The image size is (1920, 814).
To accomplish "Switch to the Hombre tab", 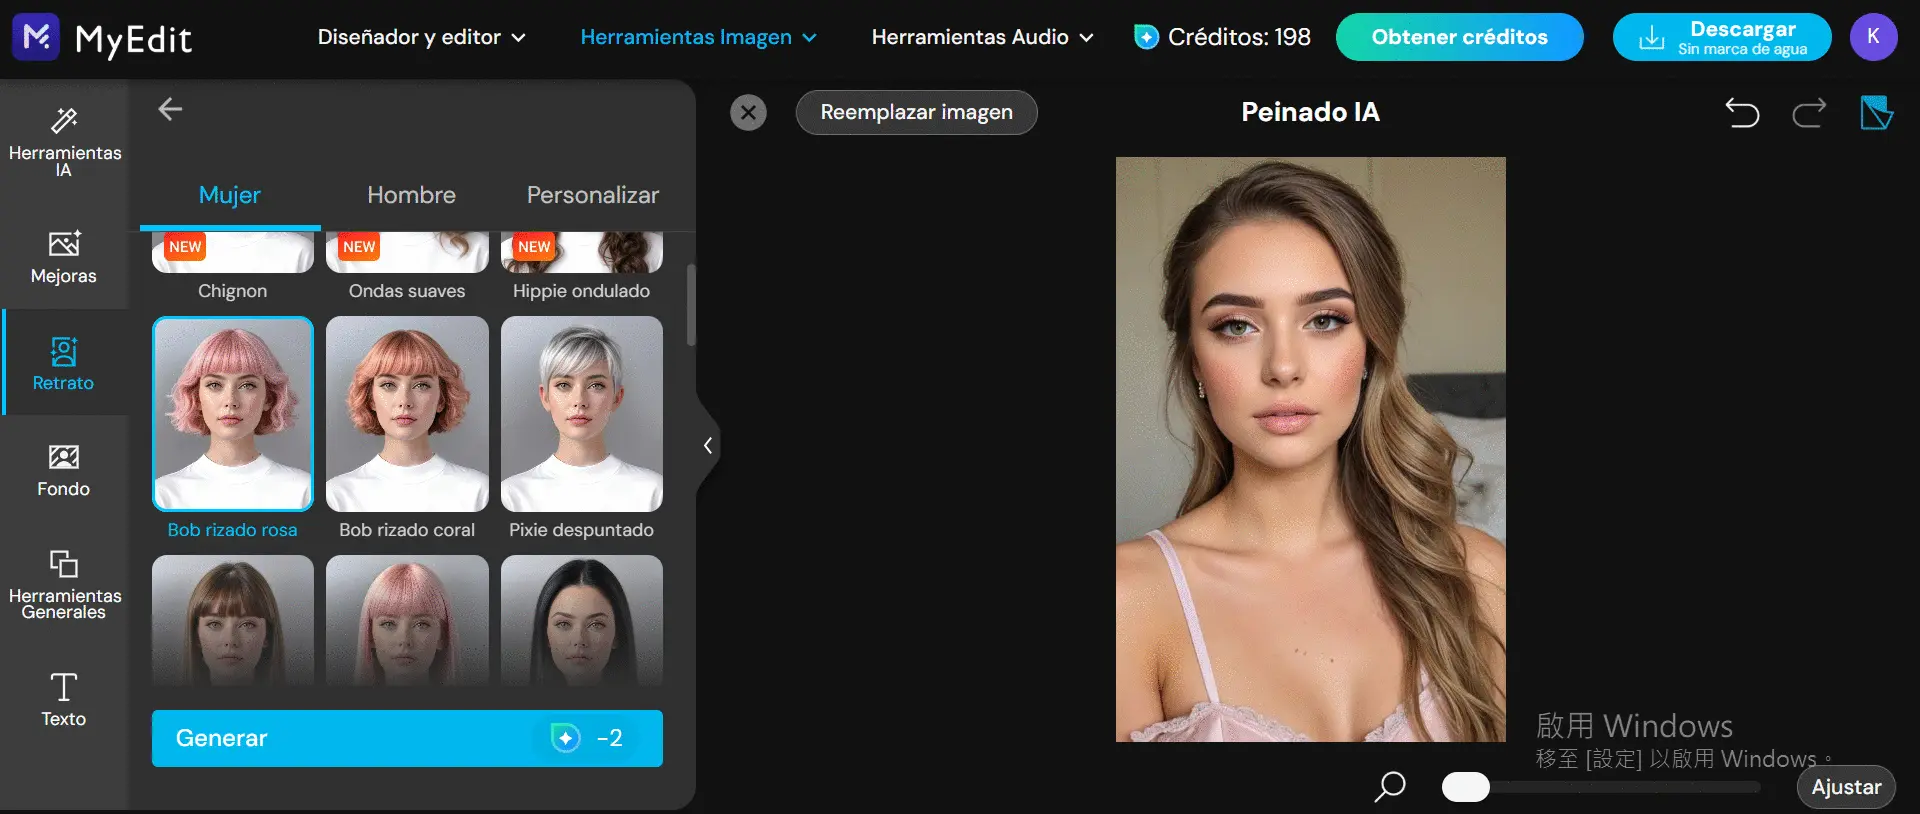I will [411, 195].
